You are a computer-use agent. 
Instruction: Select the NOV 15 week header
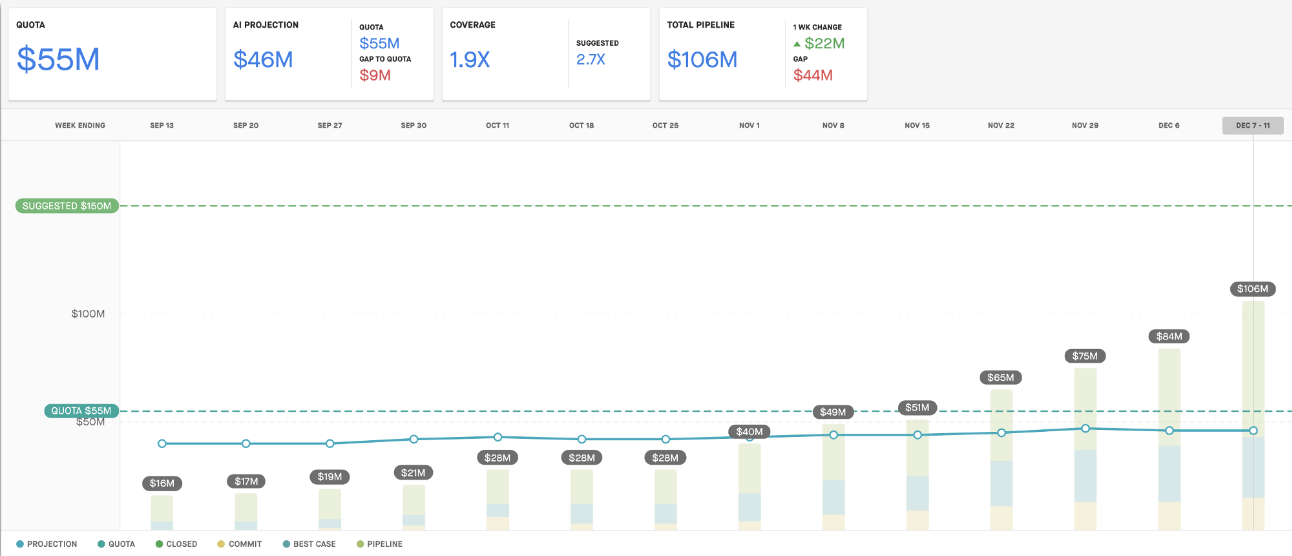(x=917, y=126)
